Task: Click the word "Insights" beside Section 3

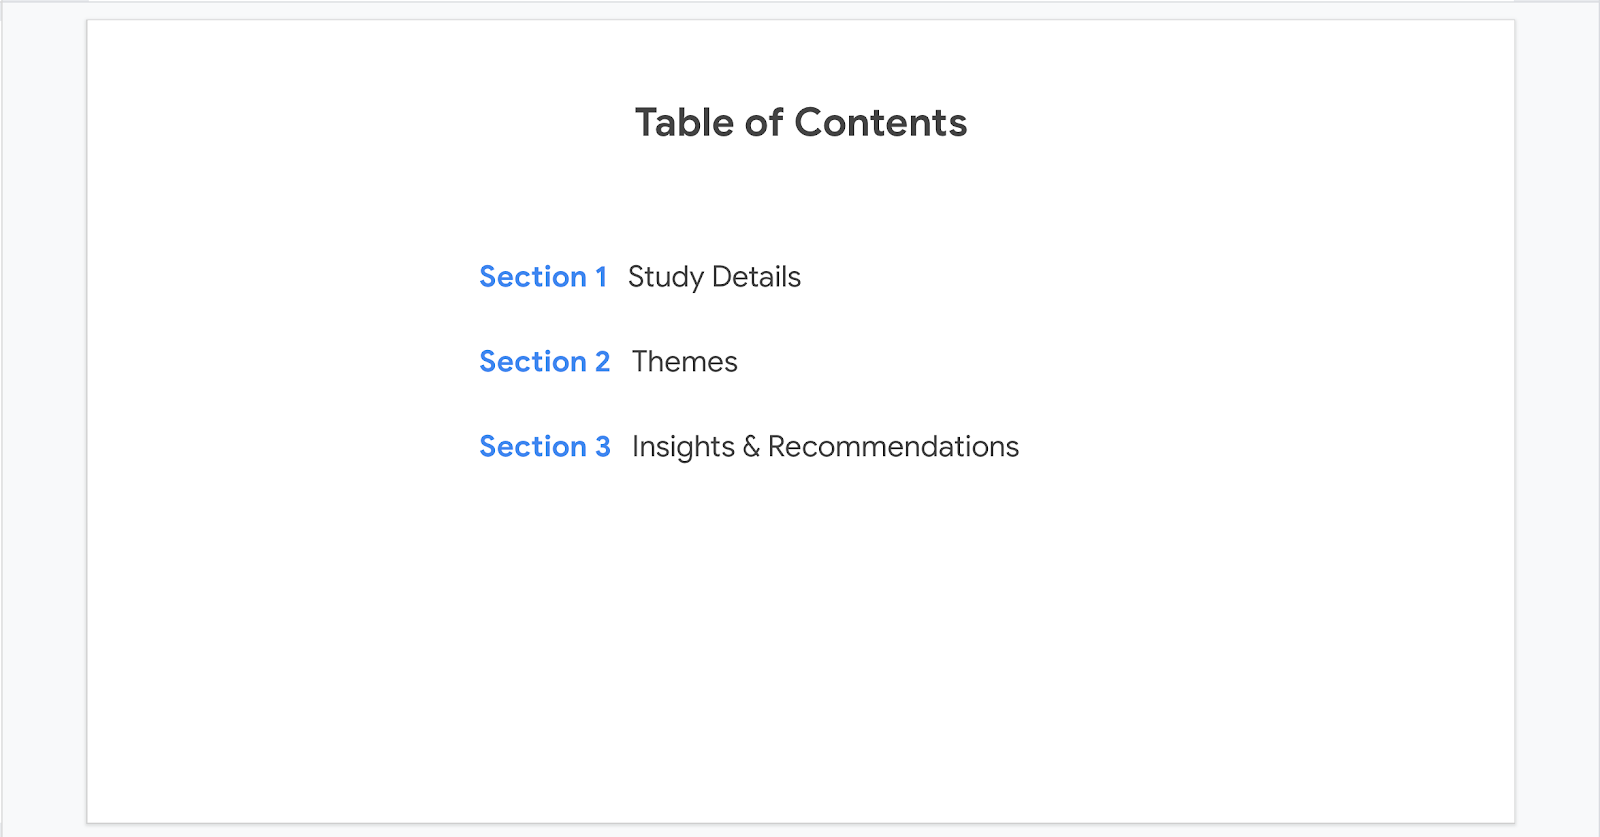Action: 683,447
